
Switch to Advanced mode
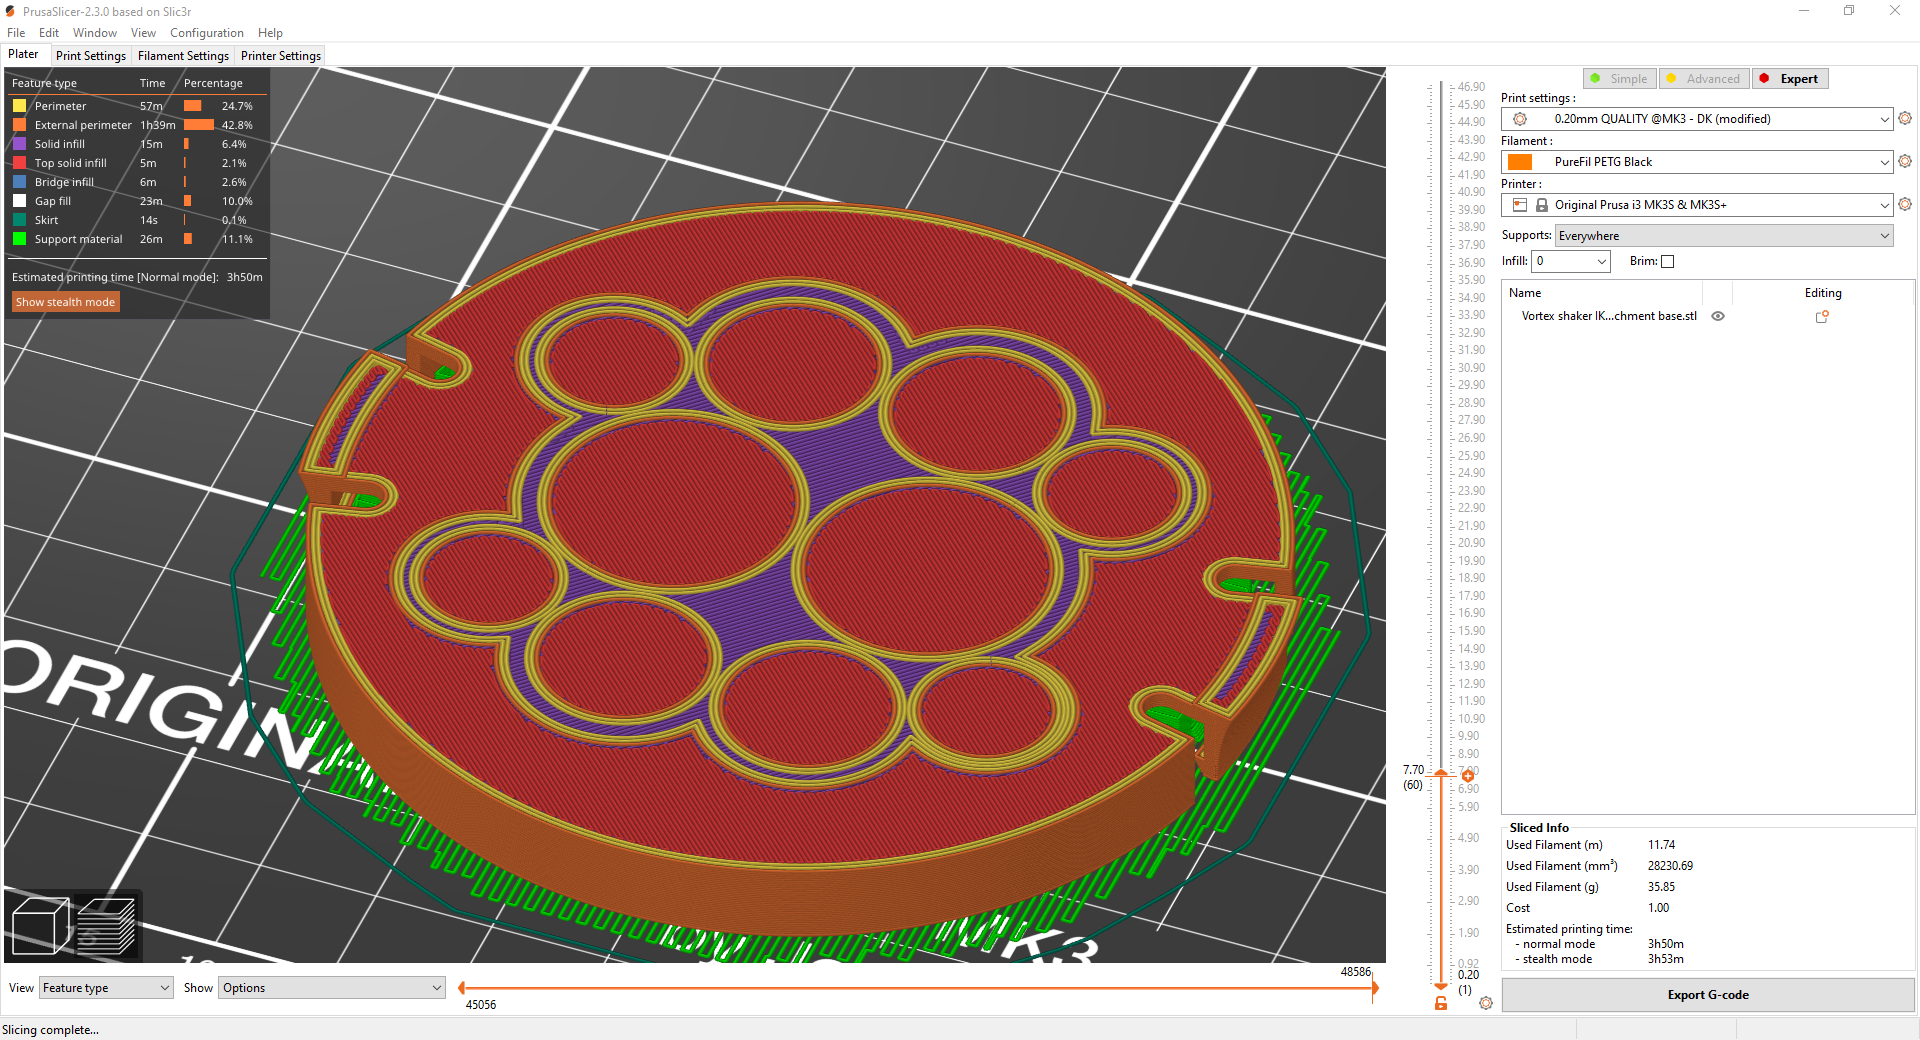1703,79
